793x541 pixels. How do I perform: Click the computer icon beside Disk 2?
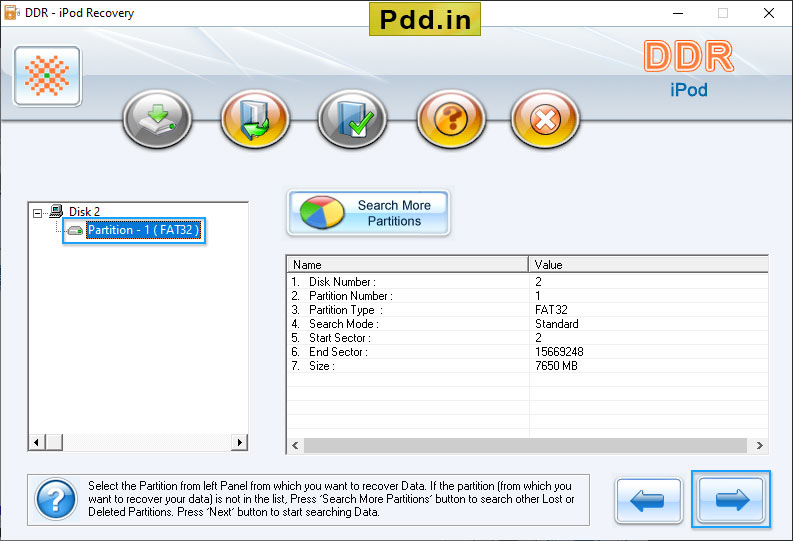coord(56,210)
